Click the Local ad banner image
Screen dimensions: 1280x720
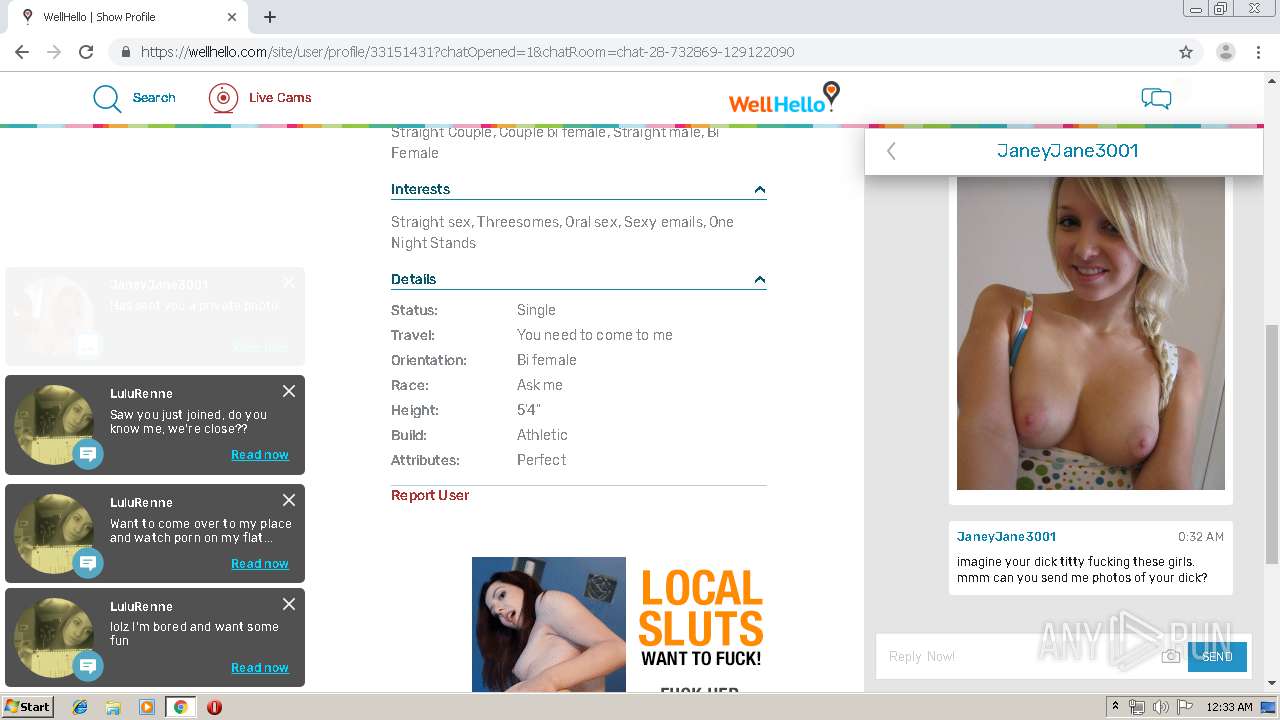coord(620,625)
